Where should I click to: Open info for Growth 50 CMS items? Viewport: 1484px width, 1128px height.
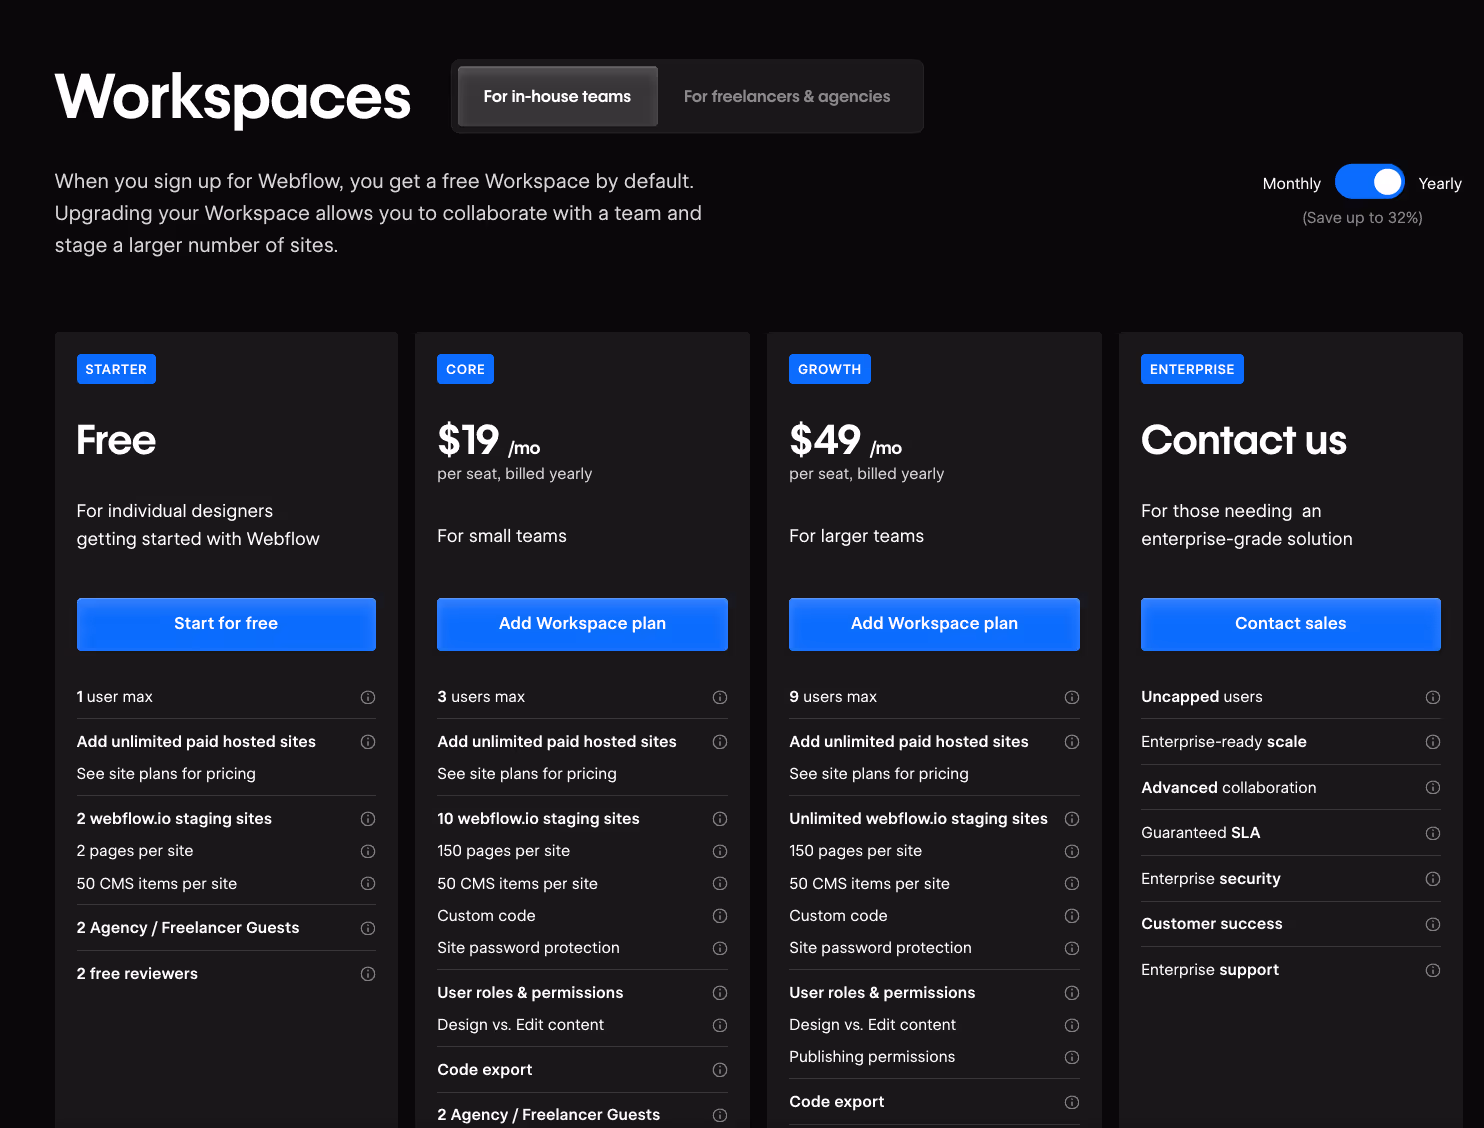(x=1072, y=884)
